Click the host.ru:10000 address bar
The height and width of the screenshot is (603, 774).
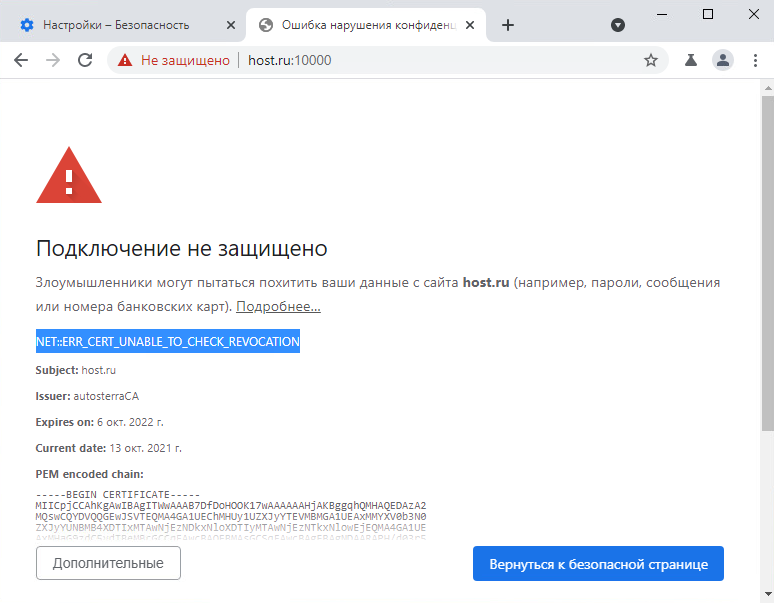pyautogui.click(x=289, y=60)
